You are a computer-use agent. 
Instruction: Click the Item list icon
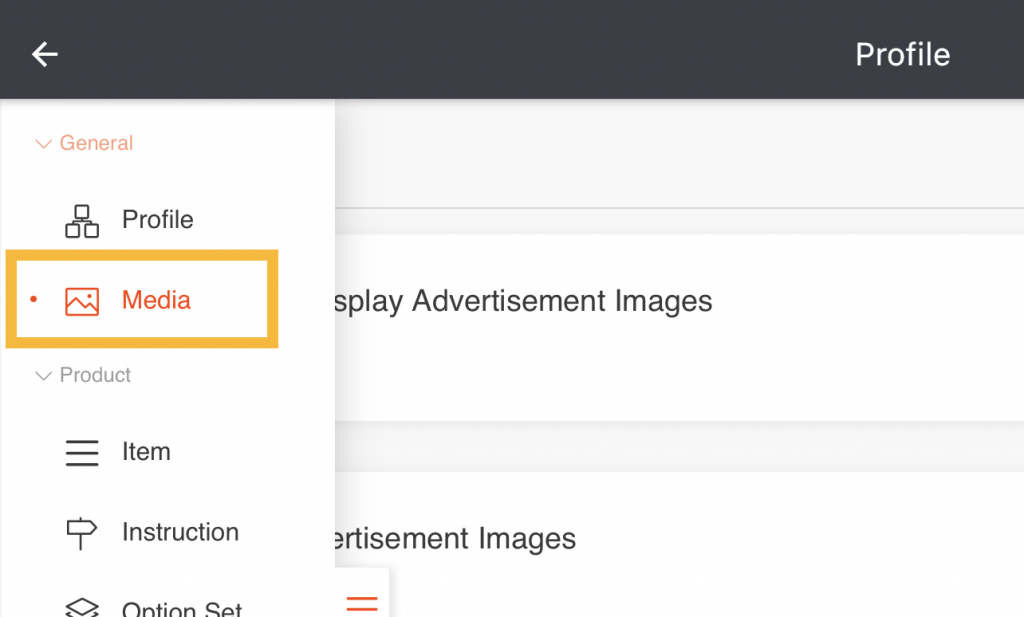tap(82, 453)
